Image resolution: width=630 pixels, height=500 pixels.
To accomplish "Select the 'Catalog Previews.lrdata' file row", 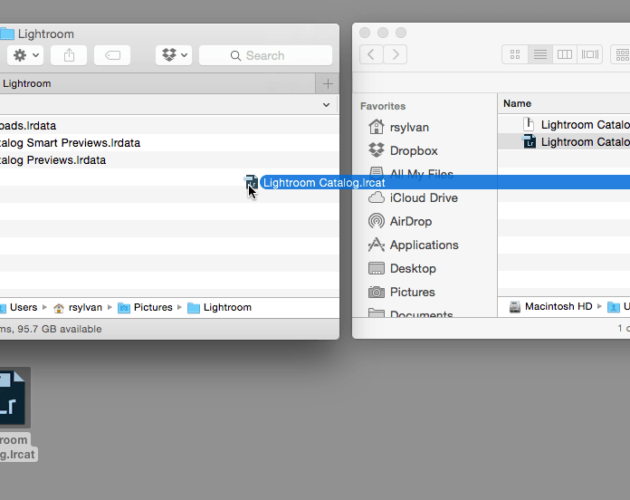I will coord(169,160).
